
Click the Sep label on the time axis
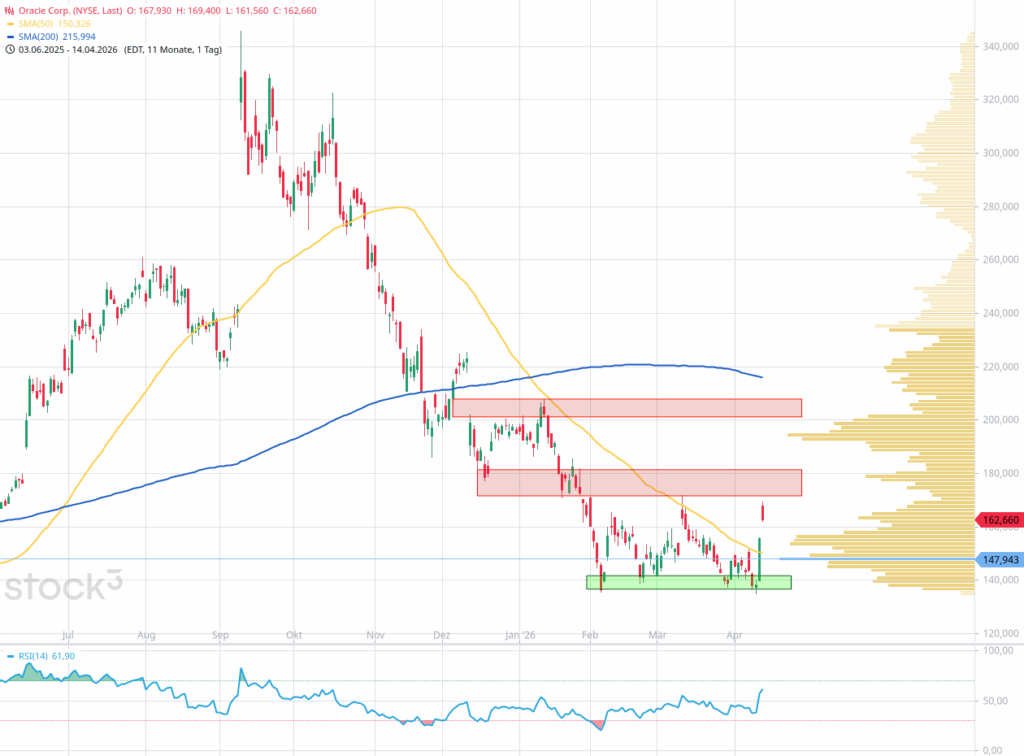222,634
